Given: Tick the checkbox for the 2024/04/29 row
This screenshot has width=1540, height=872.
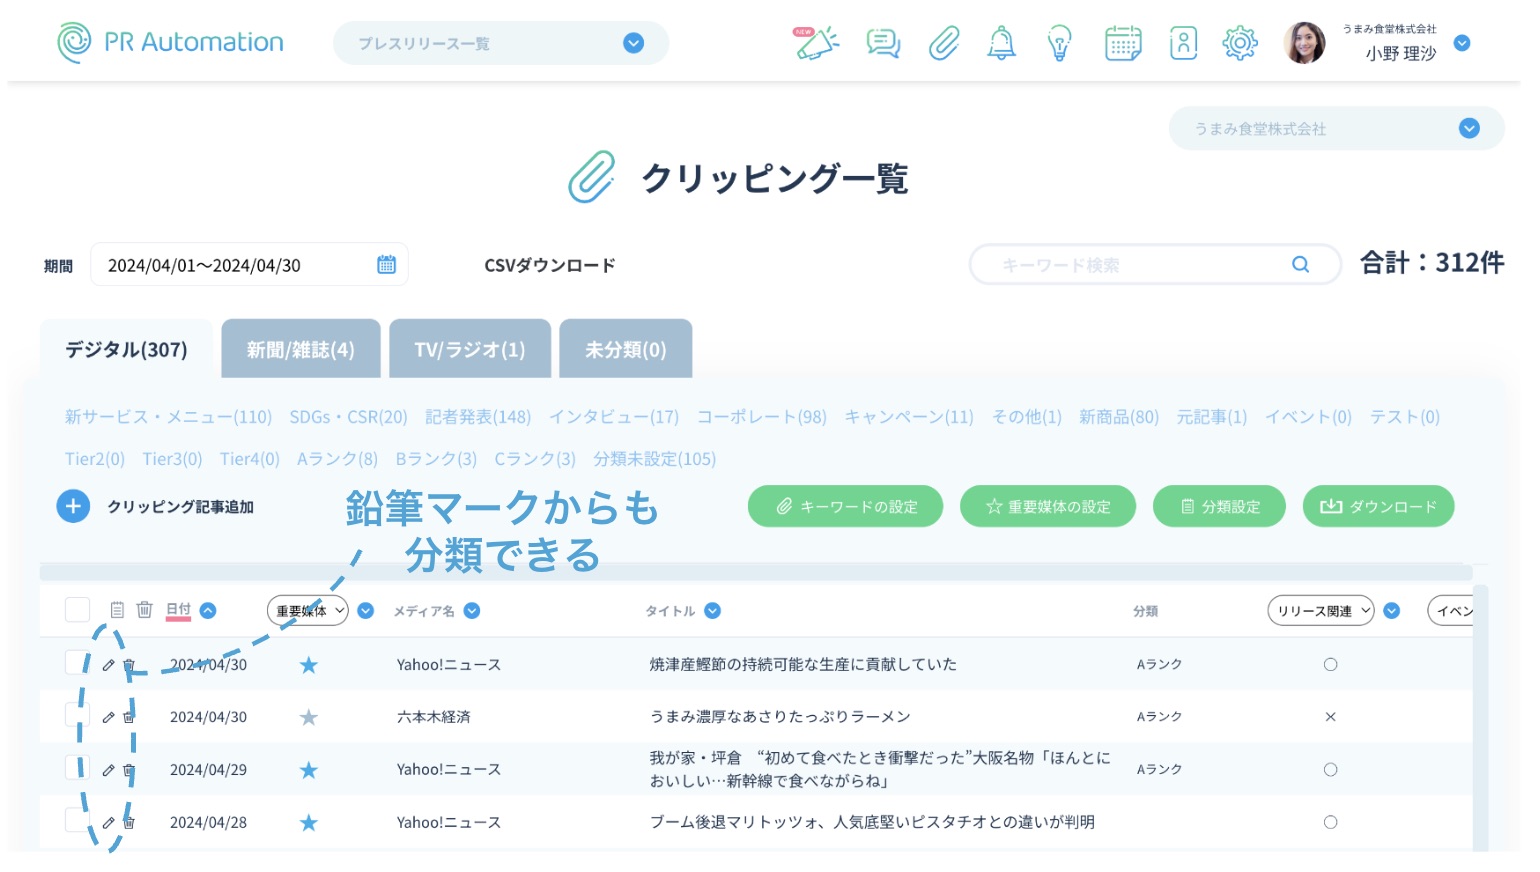Looking at the screenshot, I should click(77, 768).
